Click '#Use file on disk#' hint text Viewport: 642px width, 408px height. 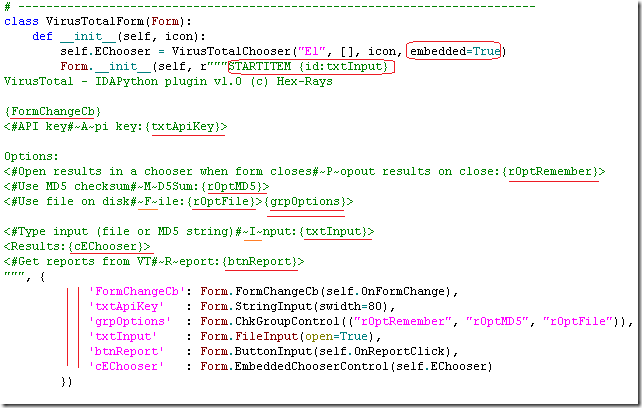coord(75,201)
